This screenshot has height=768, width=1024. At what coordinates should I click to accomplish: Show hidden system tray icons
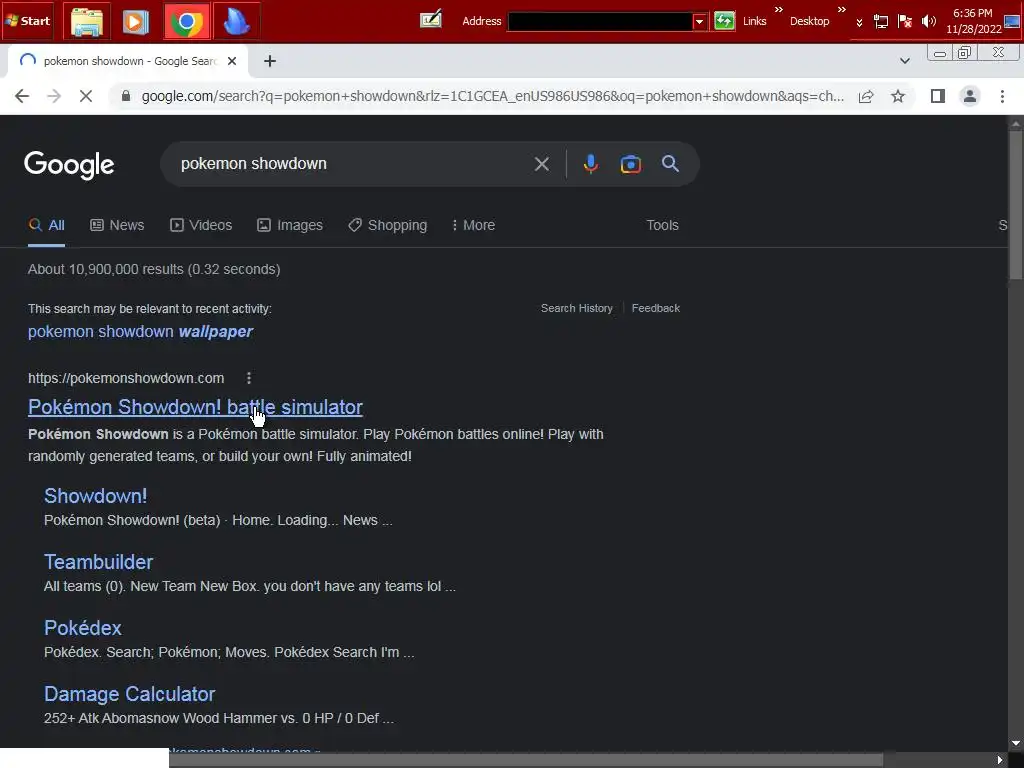pyautogui.click(x=859, y=22)
